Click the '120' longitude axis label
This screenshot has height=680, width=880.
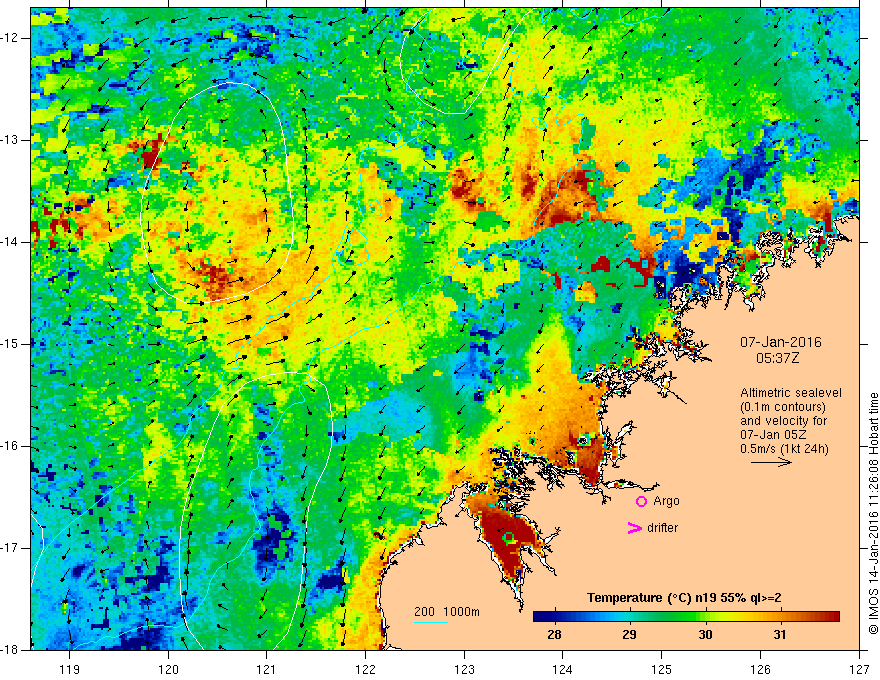point(168,669)
